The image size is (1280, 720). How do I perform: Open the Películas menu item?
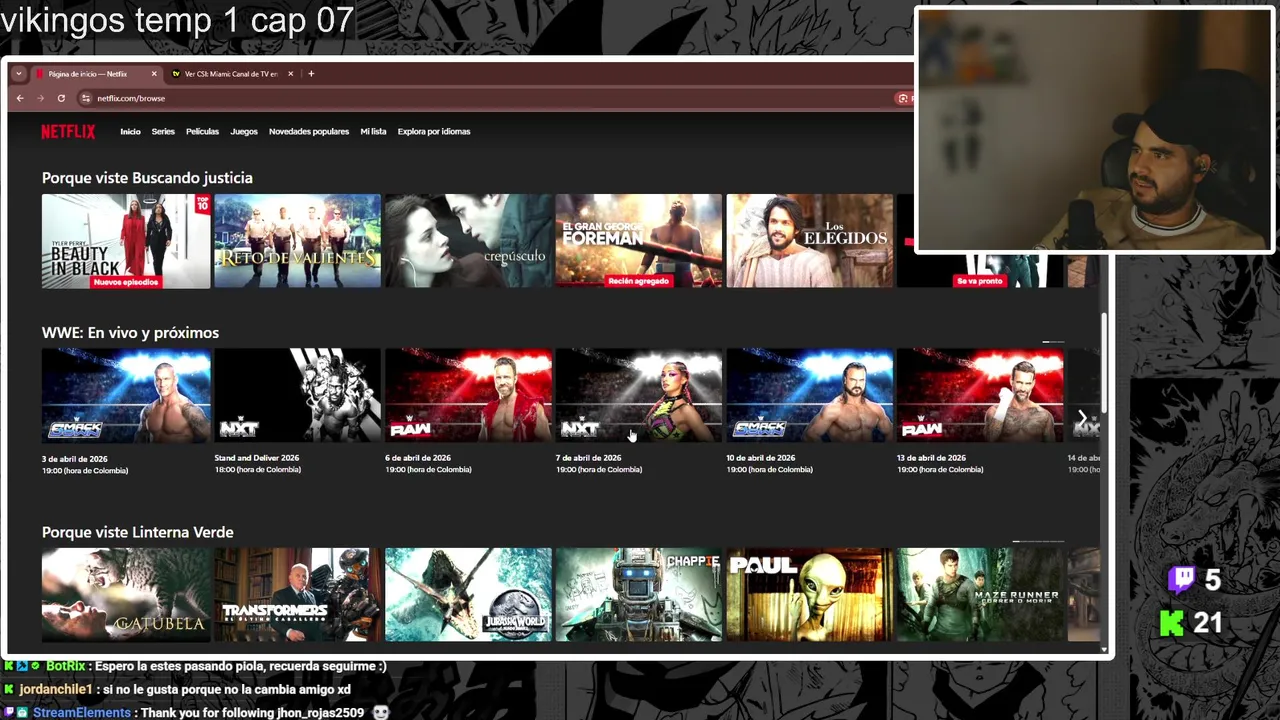(202, 131)
